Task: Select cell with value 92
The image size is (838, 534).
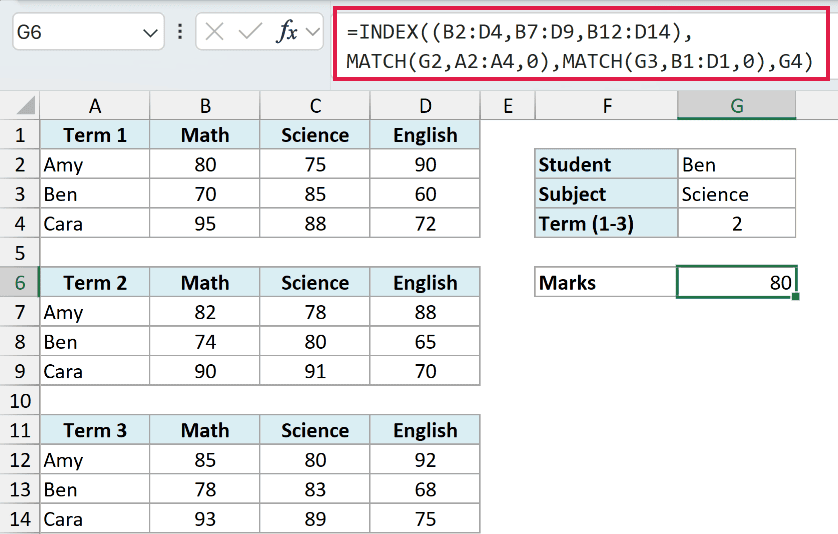Action: point(425,460)
